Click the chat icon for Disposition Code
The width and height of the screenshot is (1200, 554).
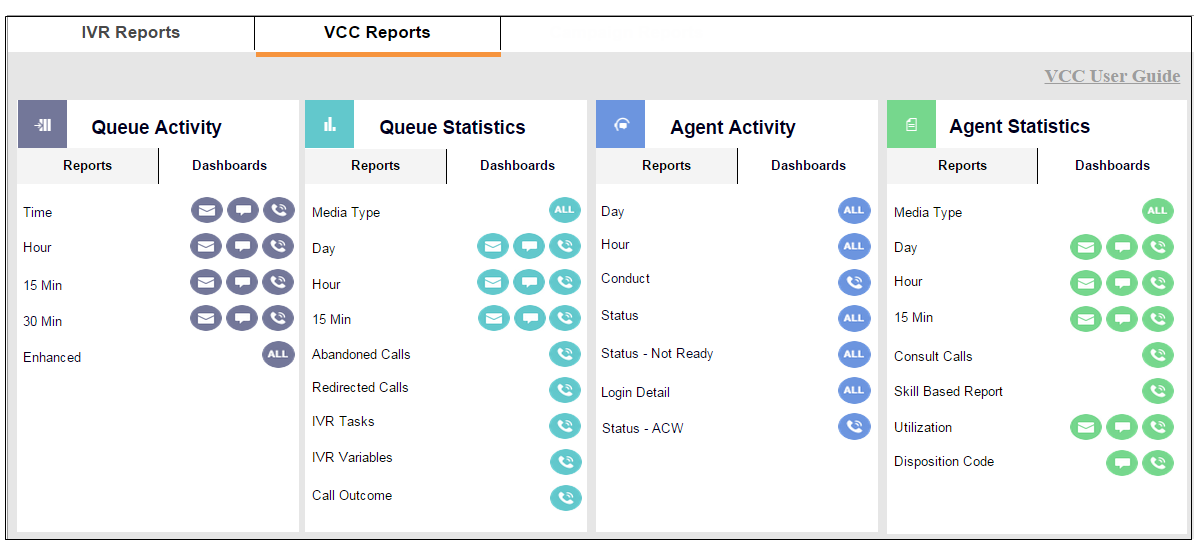[1122, 463]
